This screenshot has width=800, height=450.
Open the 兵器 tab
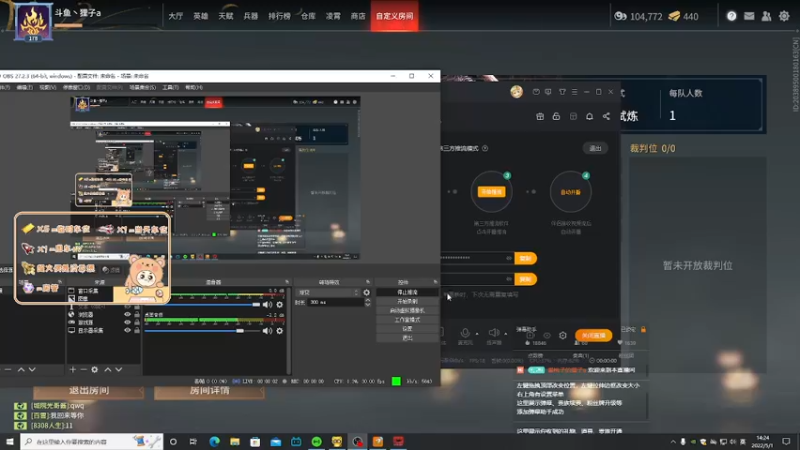[251, 16]
